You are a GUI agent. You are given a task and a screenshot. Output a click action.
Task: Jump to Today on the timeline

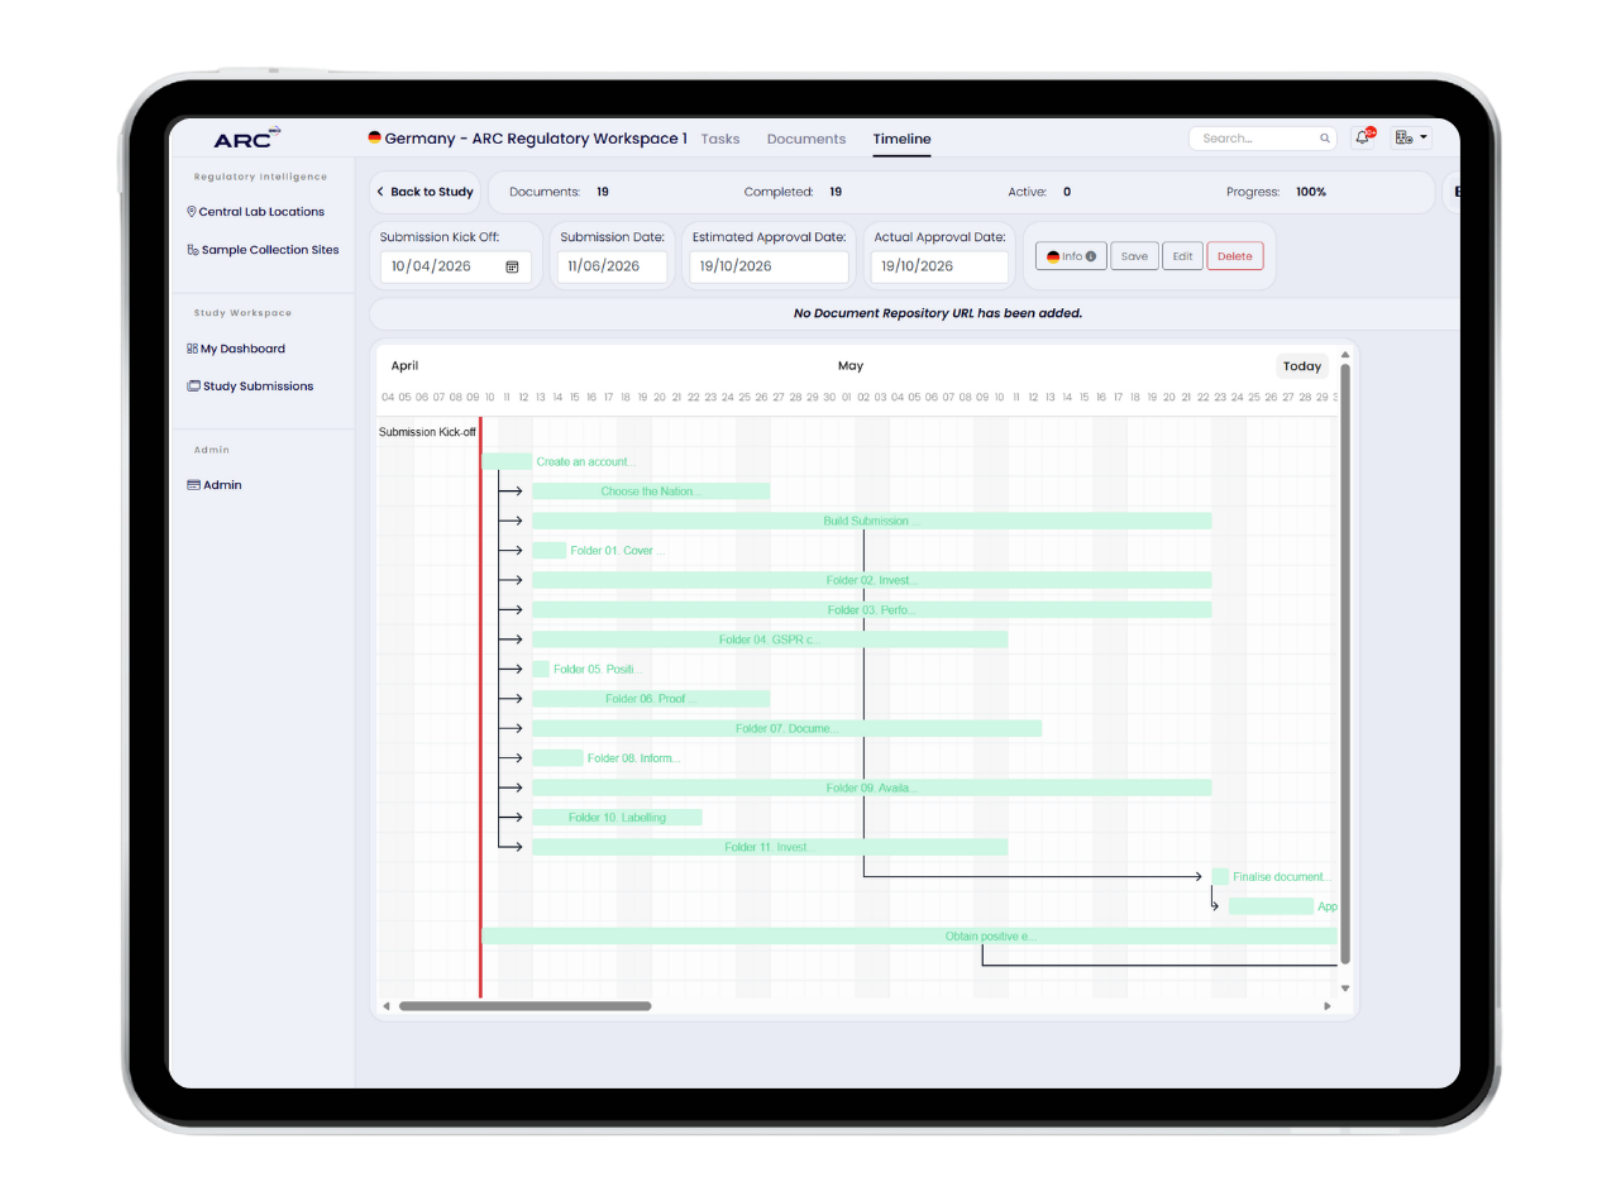(1302, 366)
